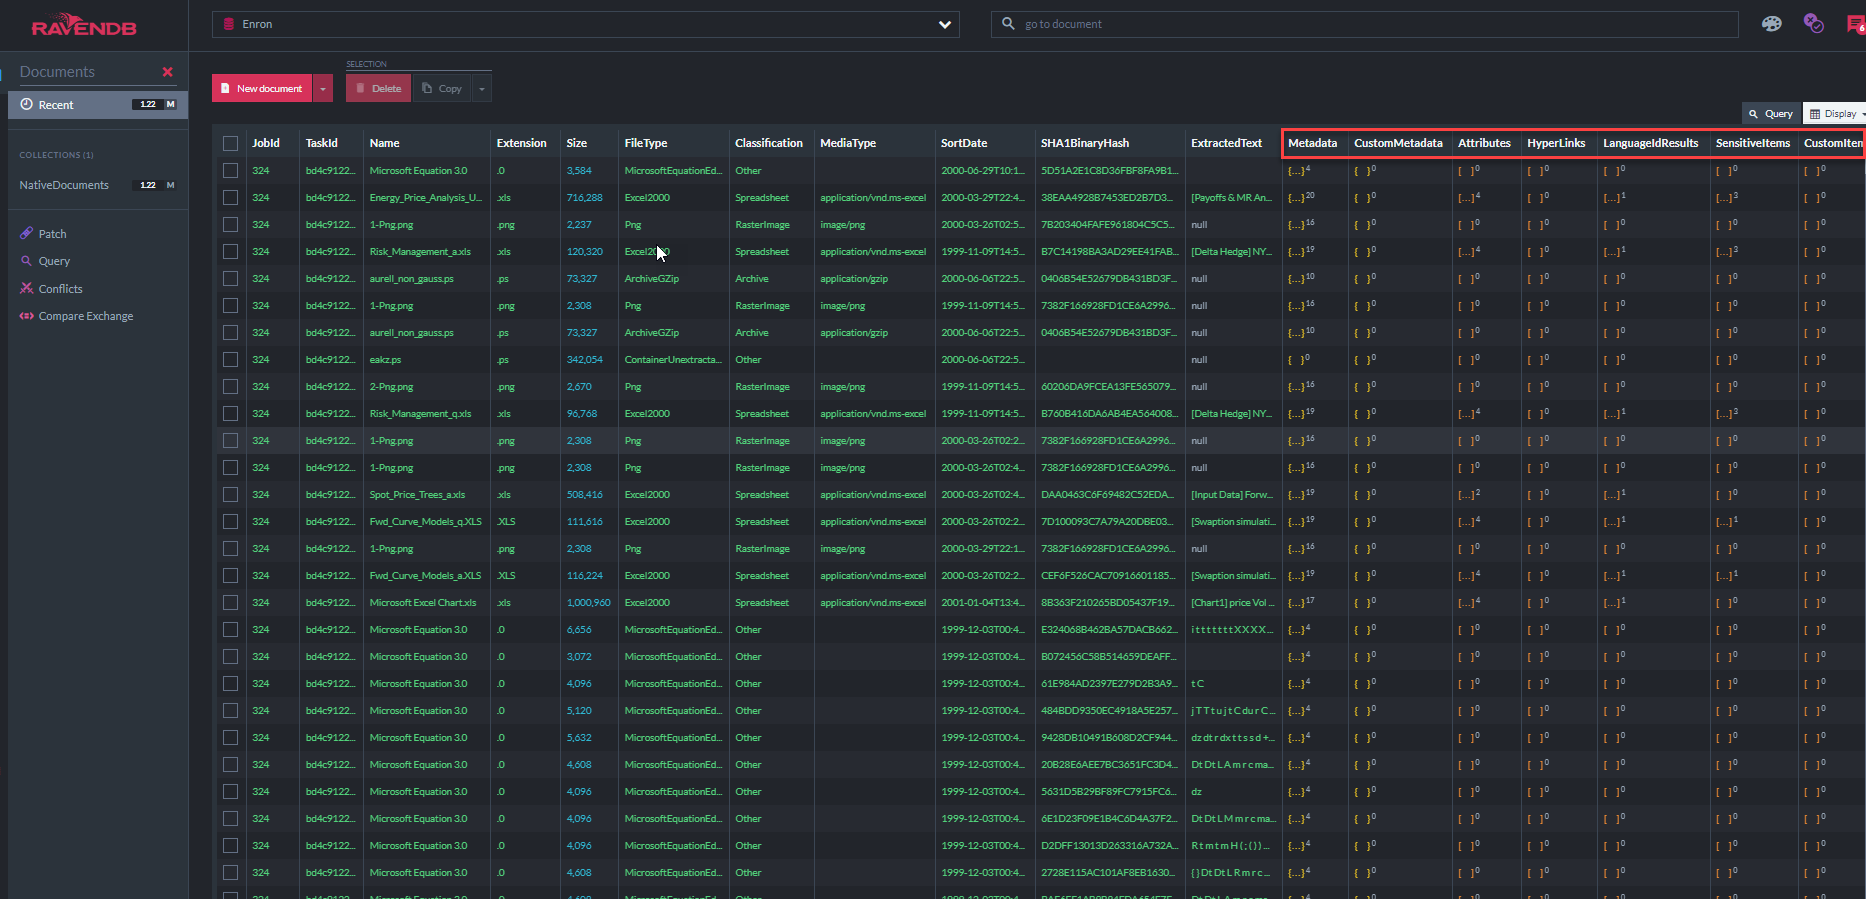1866x899 pixels.
Task: Expand the Enron database selector dropdown
Action: (944, 24)
